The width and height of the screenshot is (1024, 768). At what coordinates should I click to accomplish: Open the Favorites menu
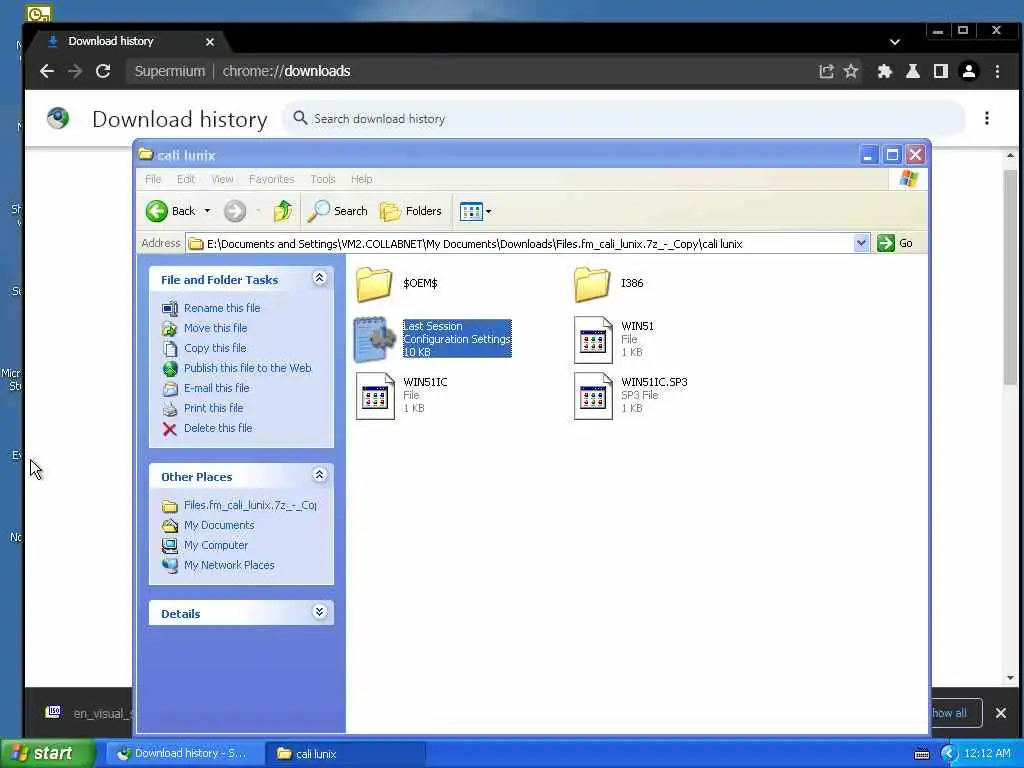pyautogui.click(x=272, y=179)
